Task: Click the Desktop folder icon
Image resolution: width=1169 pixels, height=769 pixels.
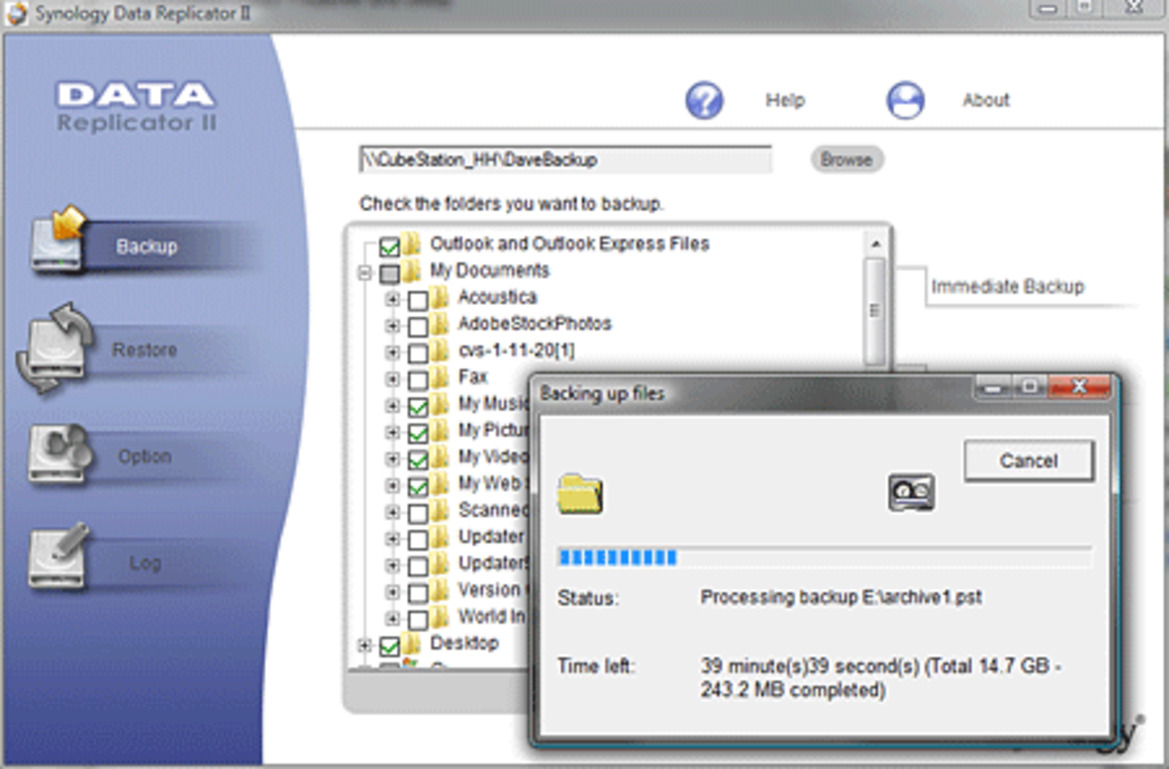Action: [412, 644]
